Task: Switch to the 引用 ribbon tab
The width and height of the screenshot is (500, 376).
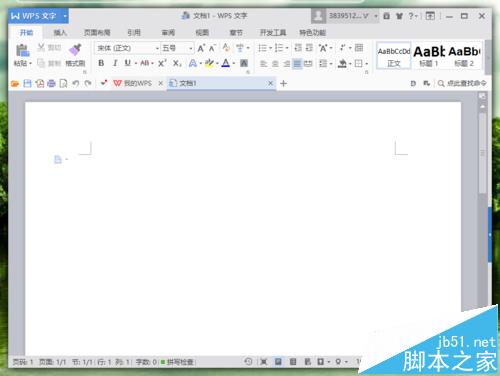Action: point(134,32)
